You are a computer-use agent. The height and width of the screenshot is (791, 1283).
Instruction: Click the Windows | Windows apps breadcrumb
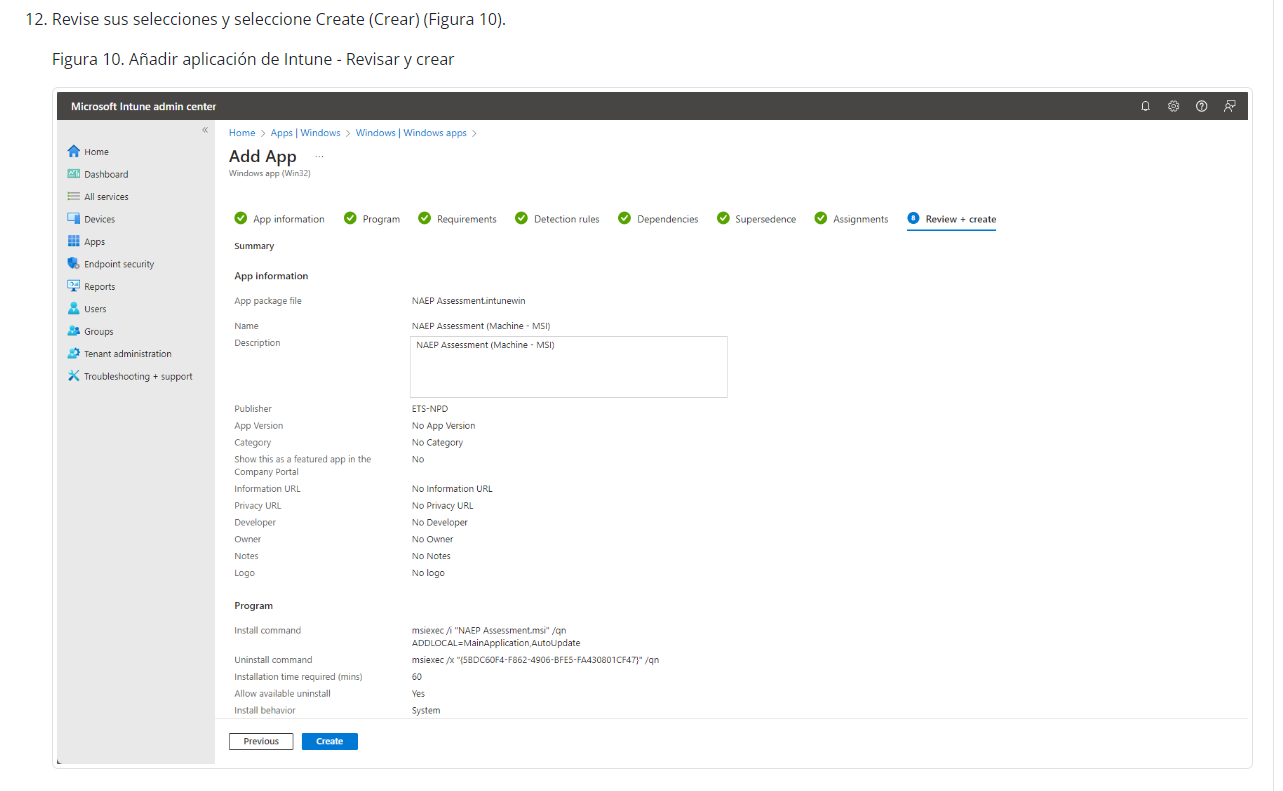click(411, 133)
